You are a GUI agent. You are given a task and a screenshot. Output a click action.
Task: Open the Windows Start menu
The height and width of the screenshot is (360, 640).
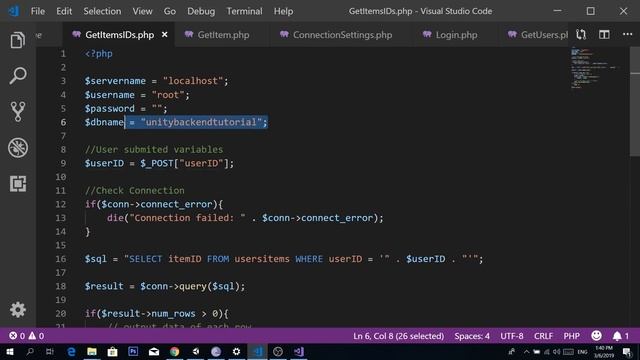coord(9,351)
